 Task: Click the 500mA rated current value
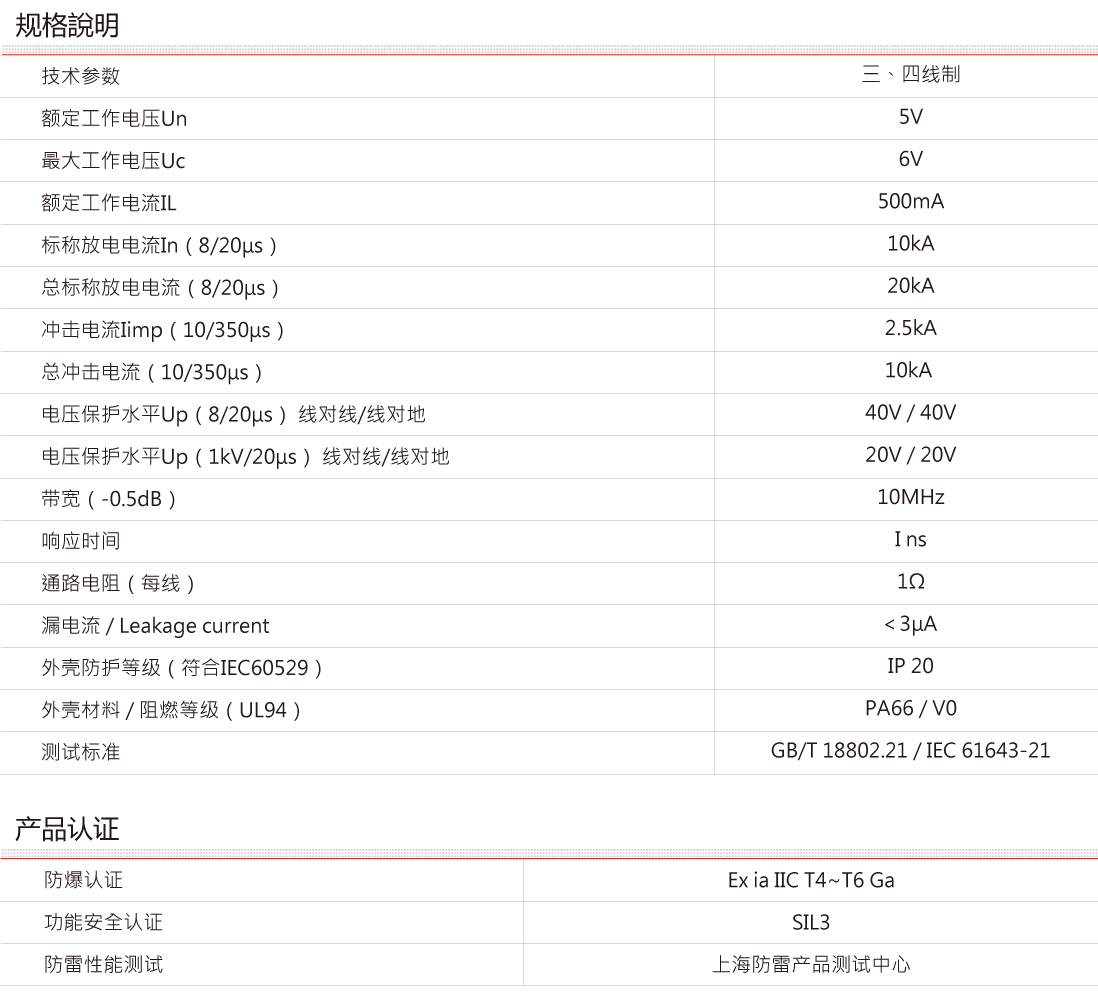pos(910,202)
